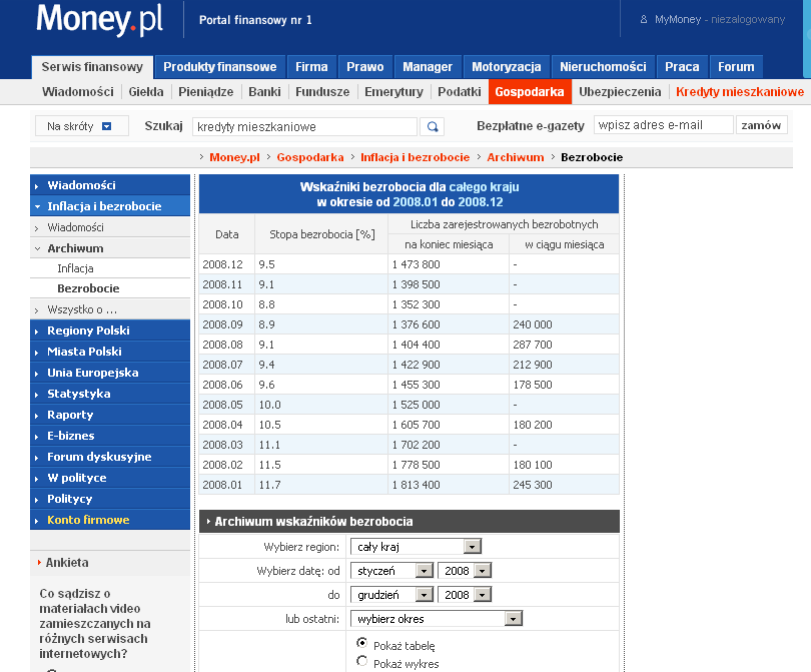Click the zamów button
Image resolution: width=811 pixels, height=672 pixels.
pyautogui.click(x=761, y=125)
